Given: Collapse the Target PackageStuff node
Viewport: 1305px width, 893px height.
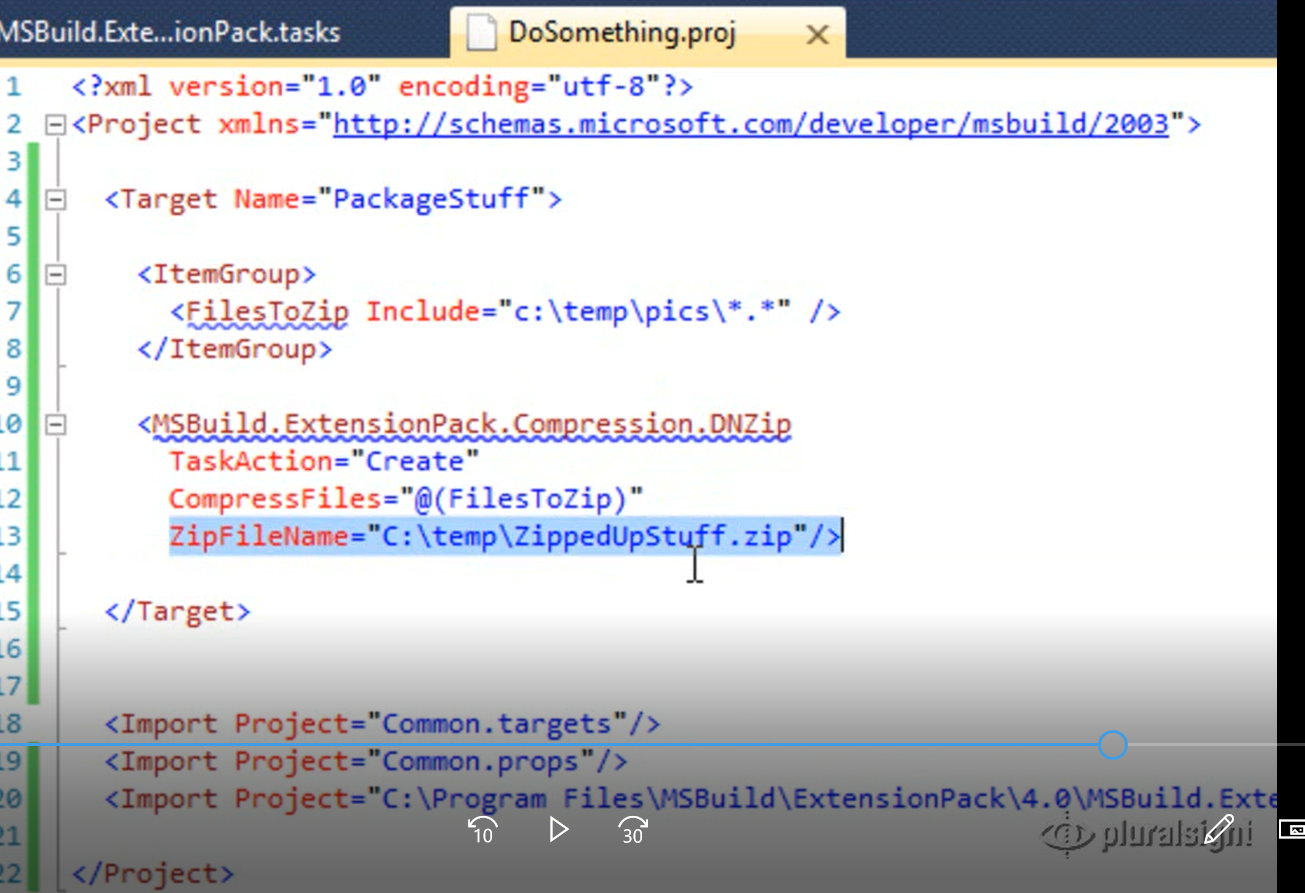Looking at the screenshot, I should [x=56, y=199].
